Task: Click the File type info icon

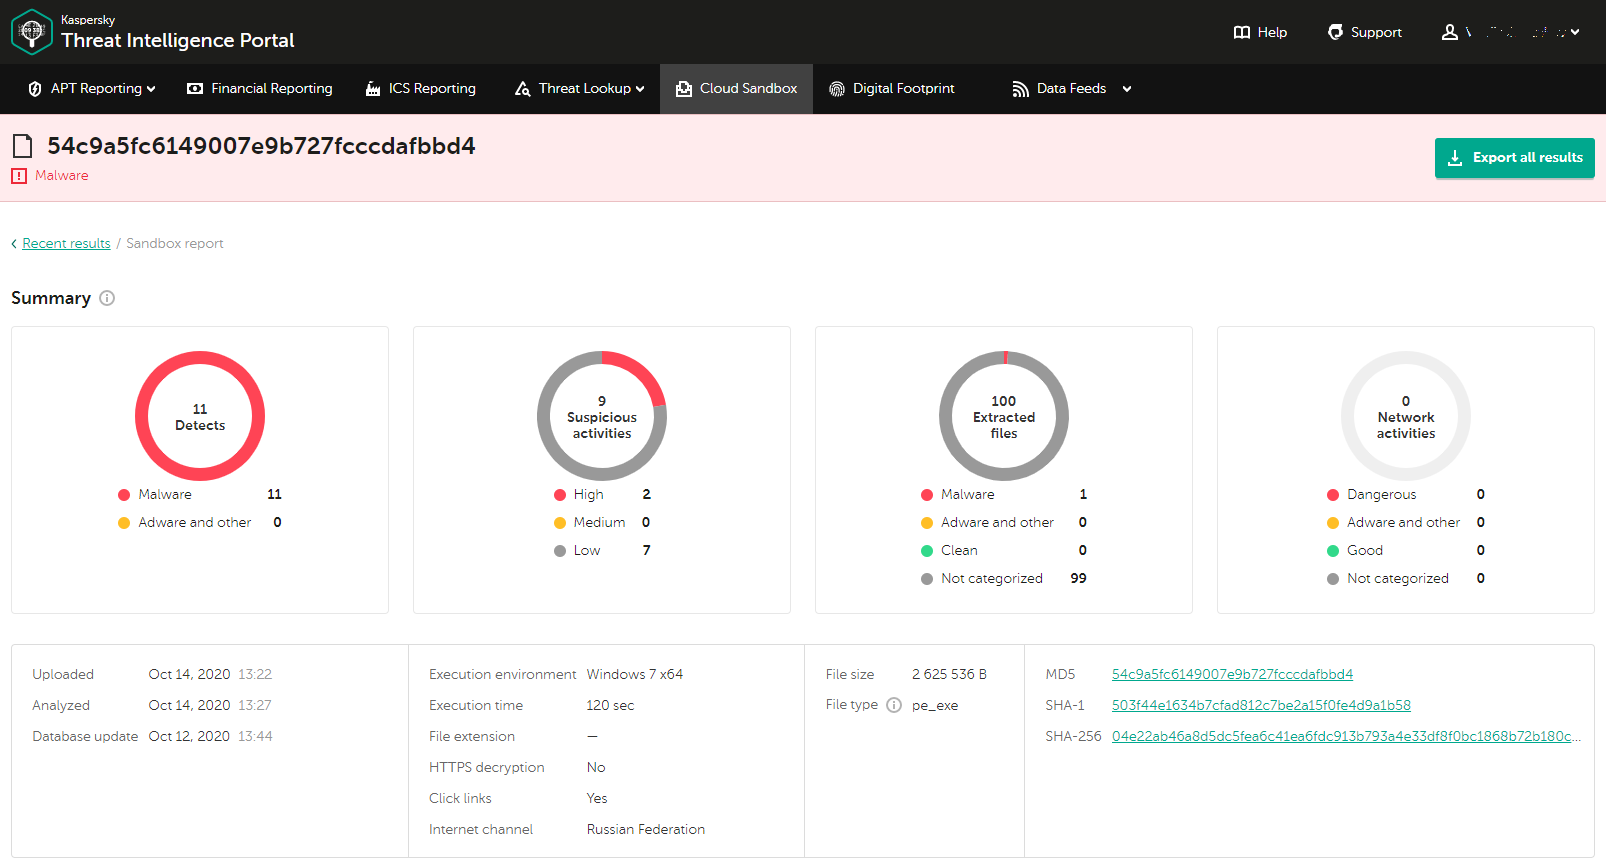Action: coord(894,705)
